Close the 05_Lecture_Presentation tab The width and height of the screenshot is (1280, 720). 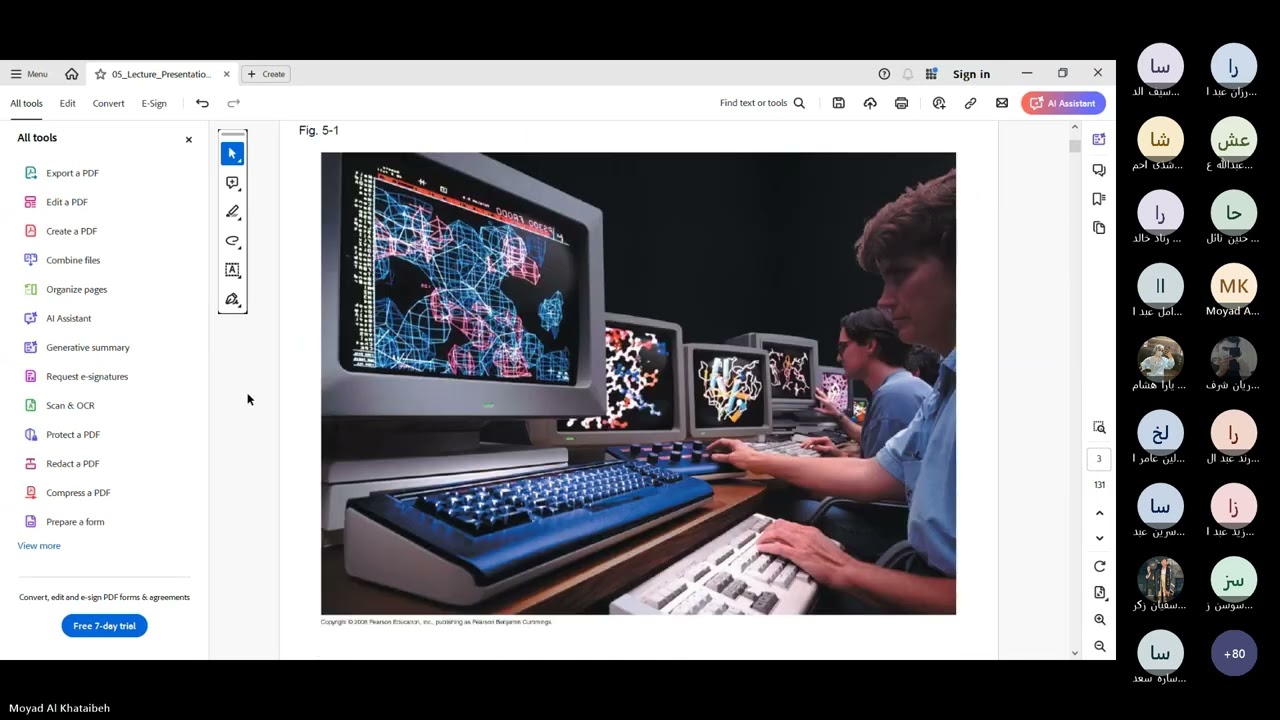click(x=226, y=74)
